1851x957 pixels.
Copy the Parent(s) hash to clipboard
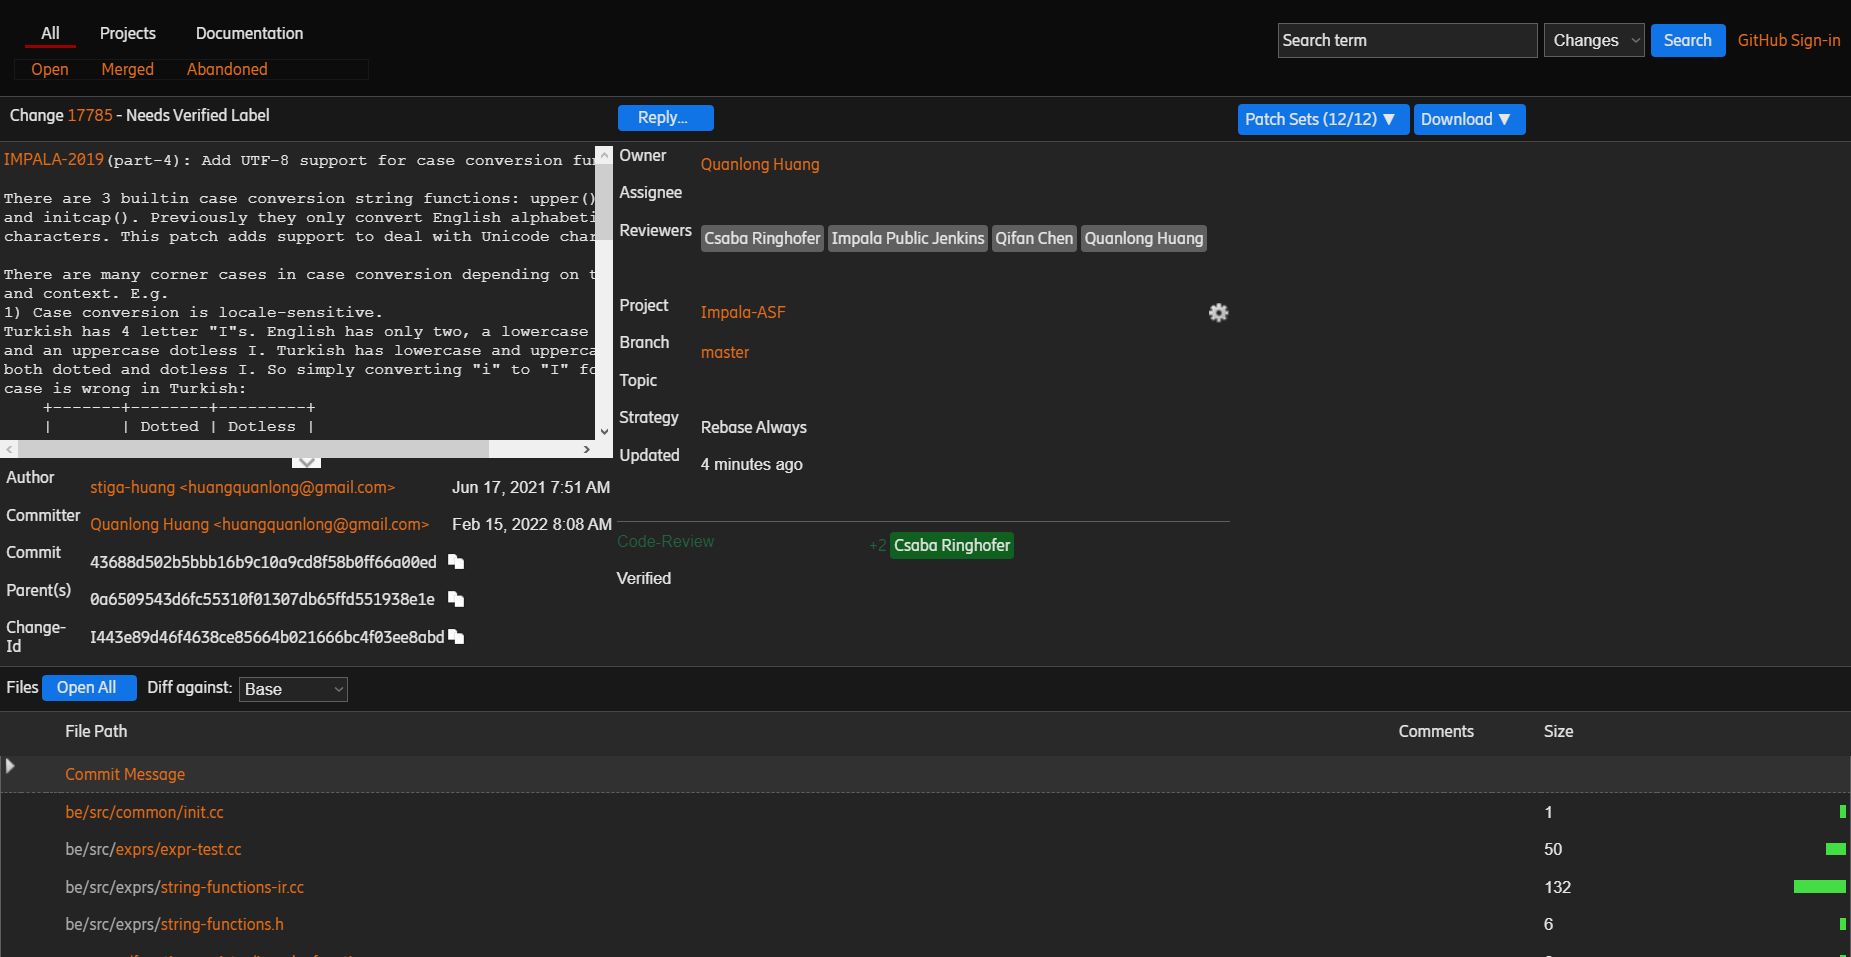click(456, 599)
